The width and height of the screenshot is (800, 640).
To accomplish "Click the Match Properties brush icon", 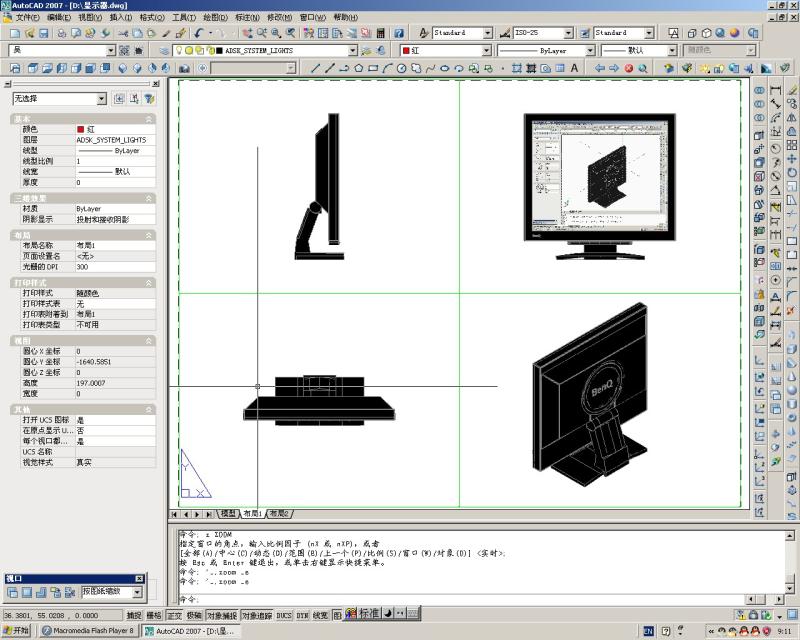I will [x=166, y=33].
